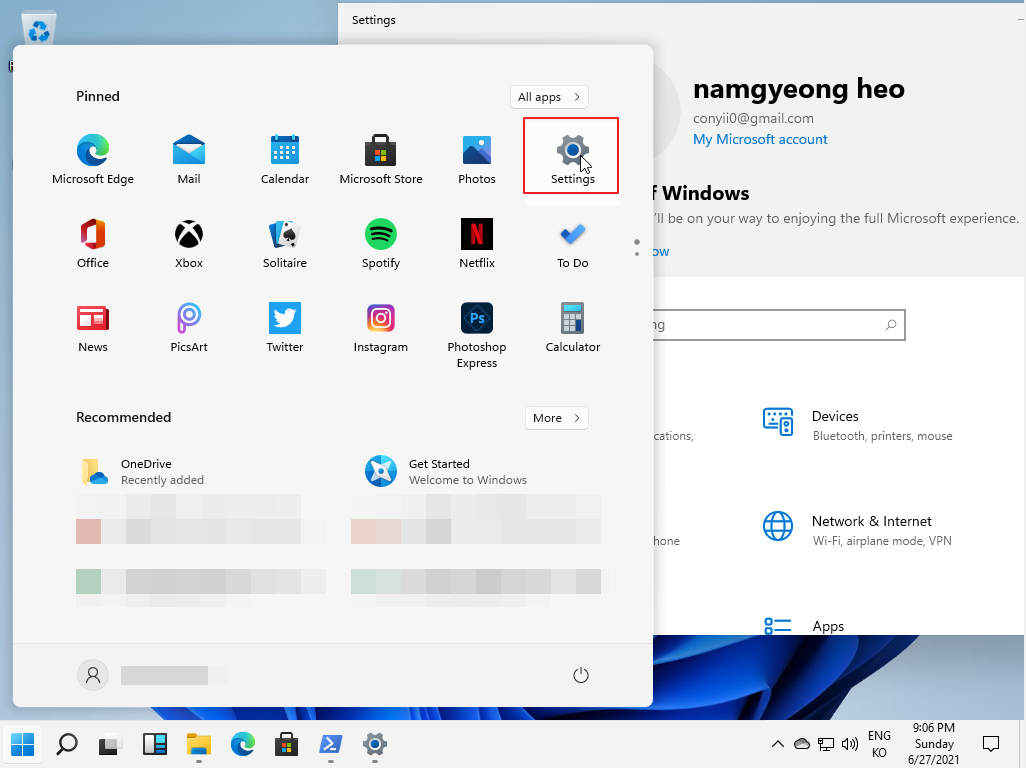1026x768 pixels.
Task: Open taskbar Search
Action: (x=67, y=744)
